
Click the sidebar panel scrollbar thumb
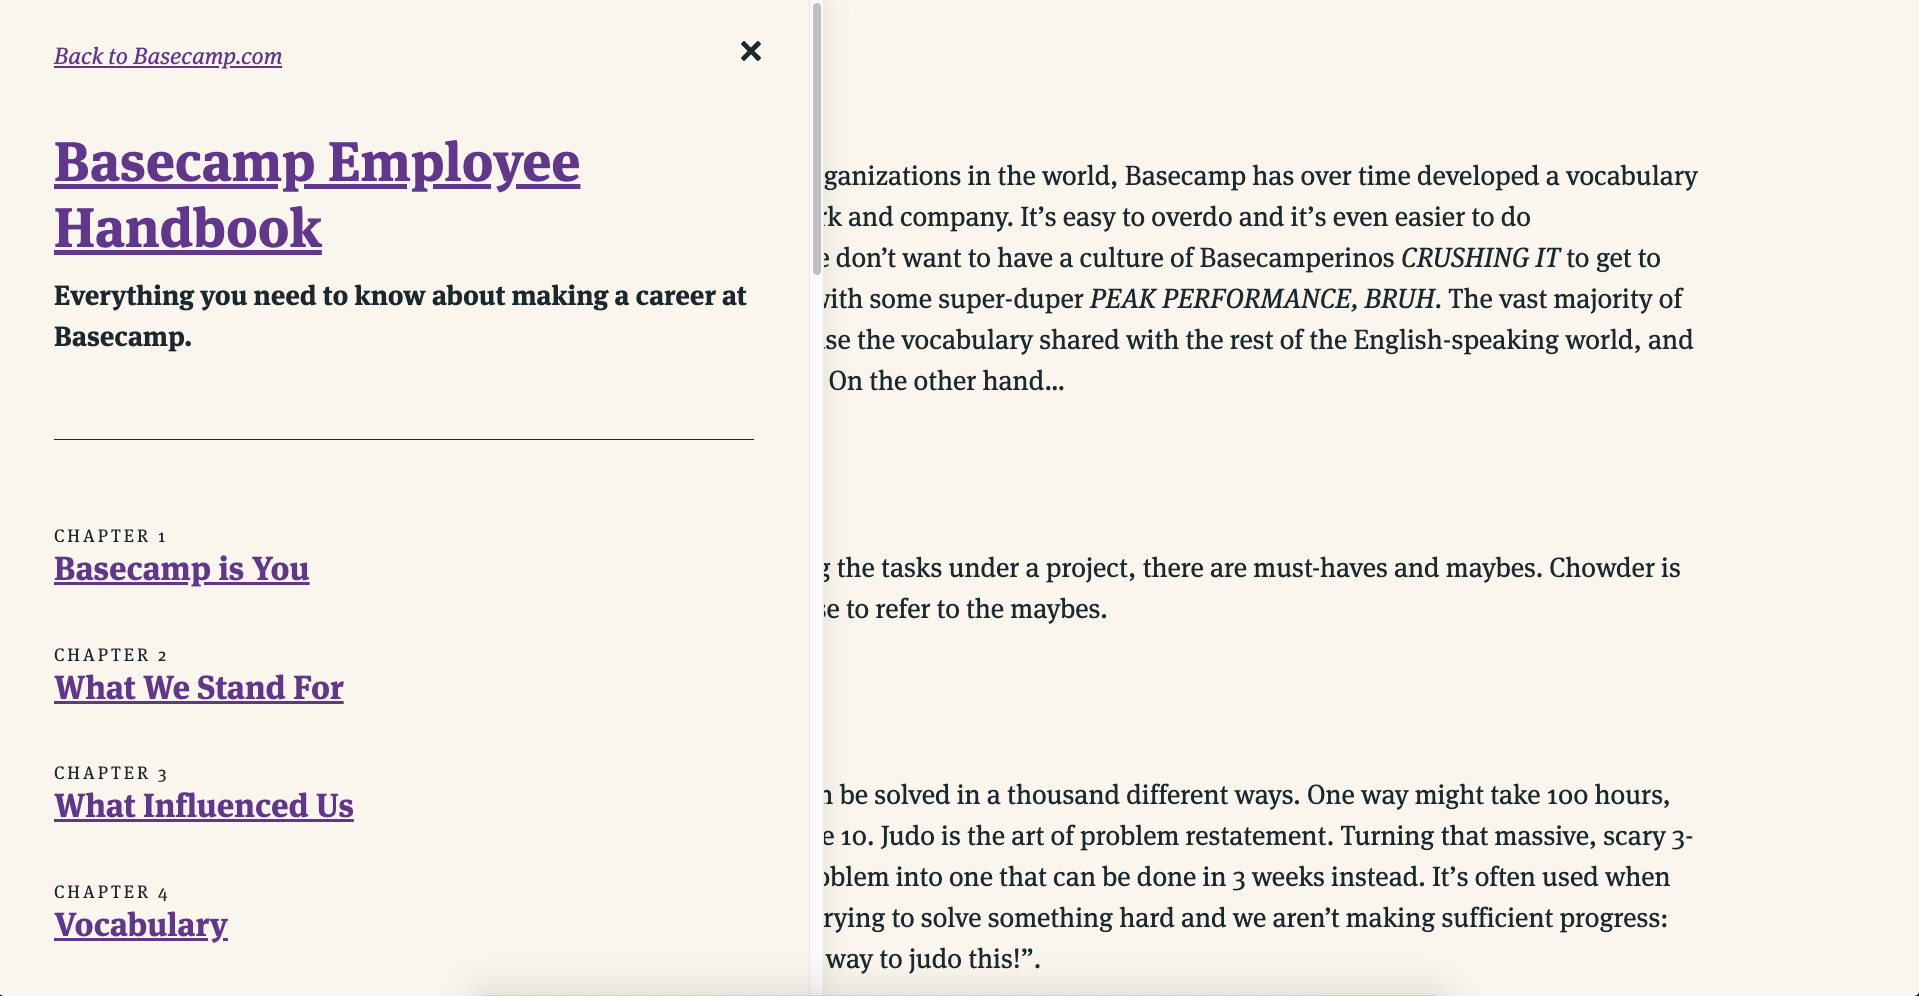point(816,140)
